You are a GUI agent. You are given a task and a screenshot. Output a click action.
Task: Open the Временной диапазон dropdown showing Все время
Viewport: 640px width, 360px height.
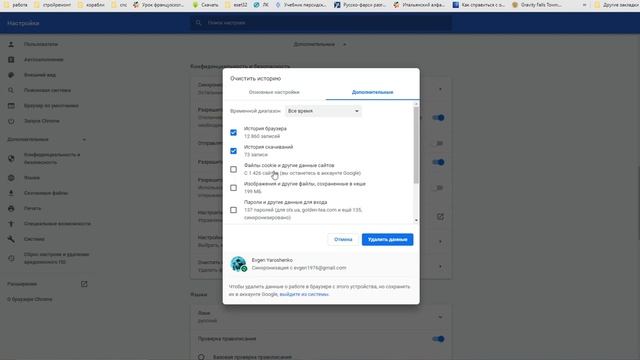[323, 111]
